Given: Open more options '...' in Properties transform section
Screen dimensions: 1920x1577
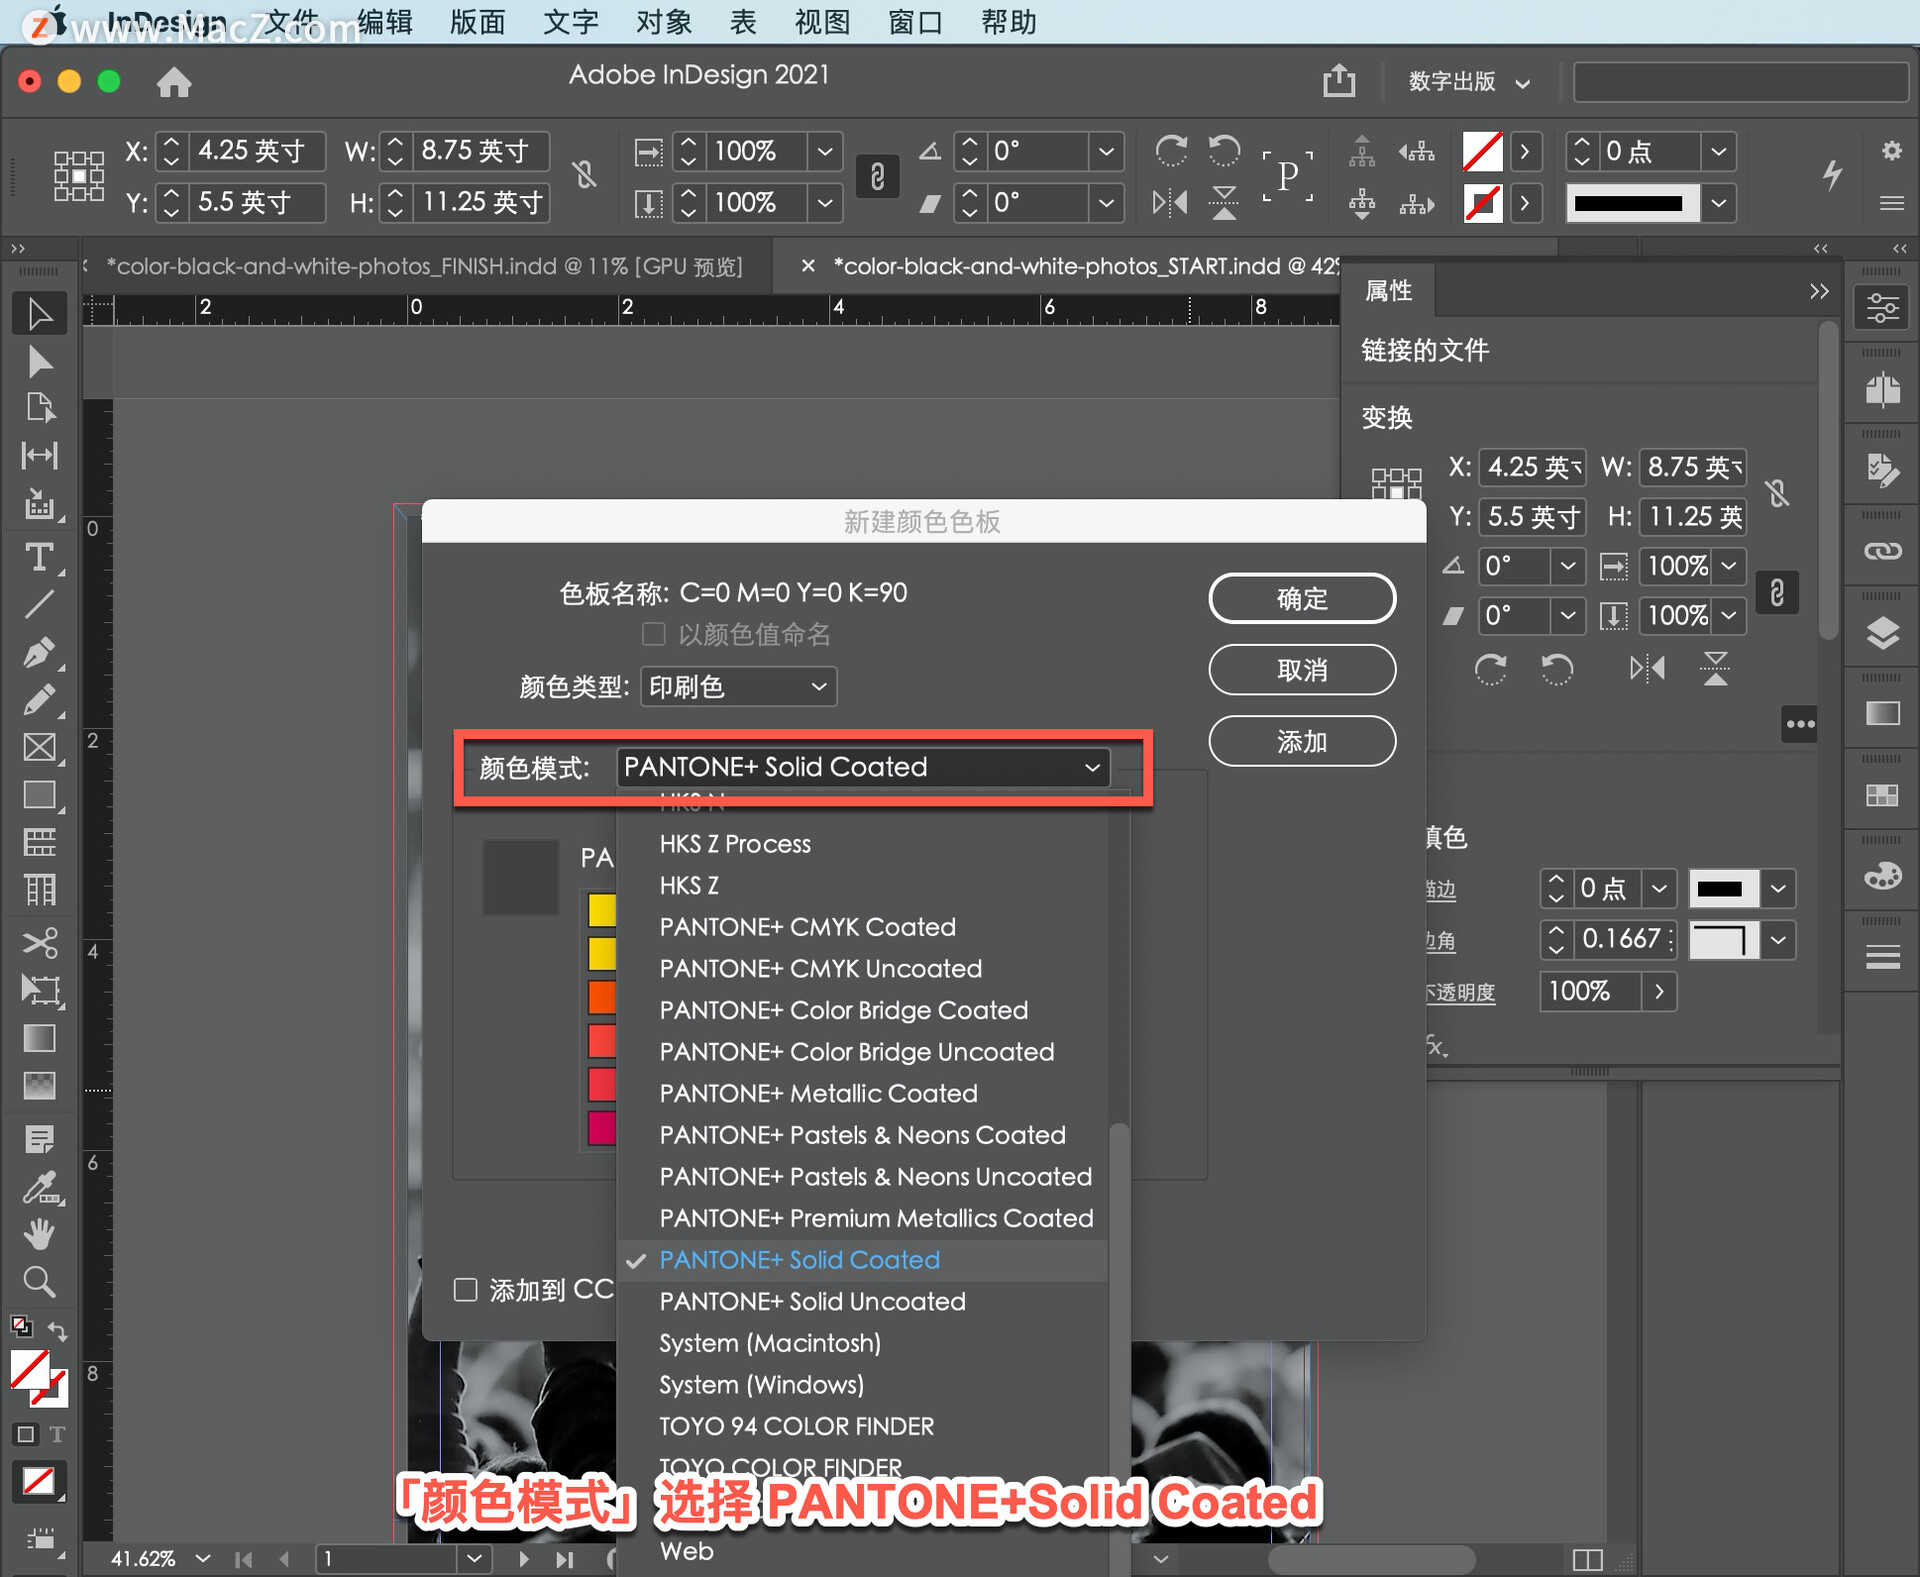Looking at the screenshot, I should 1800,724.
